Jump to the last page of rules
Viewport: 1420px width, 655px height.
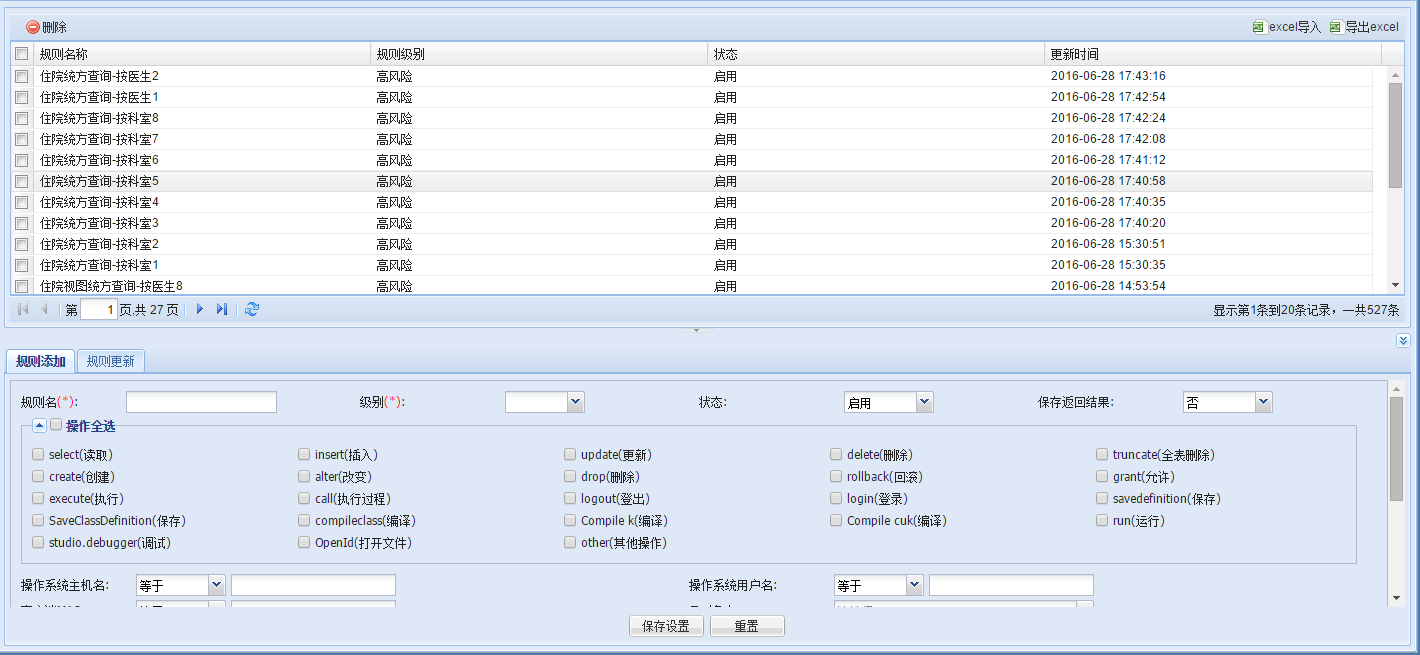222,310
